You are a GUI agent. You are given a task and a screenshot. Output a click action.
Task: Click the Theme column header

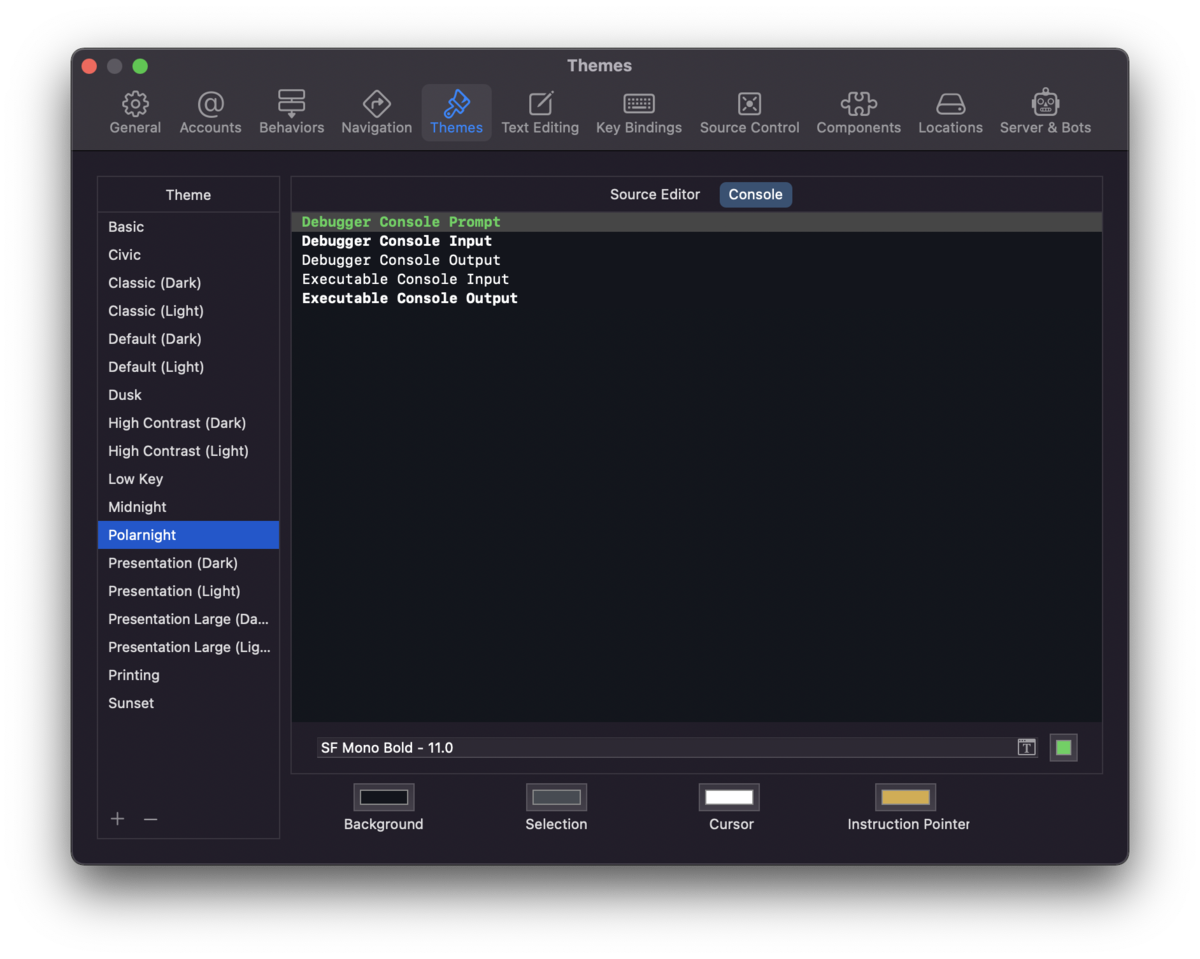pyautogui.click(x=188, y=195)
